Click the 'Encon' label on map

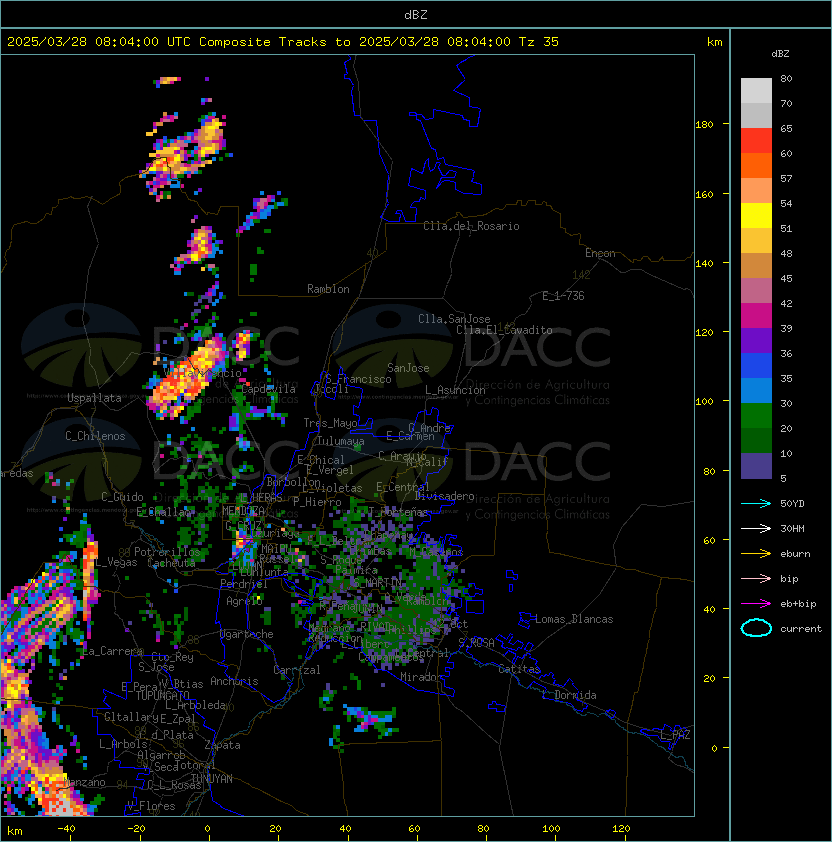[x=600, y=253]
